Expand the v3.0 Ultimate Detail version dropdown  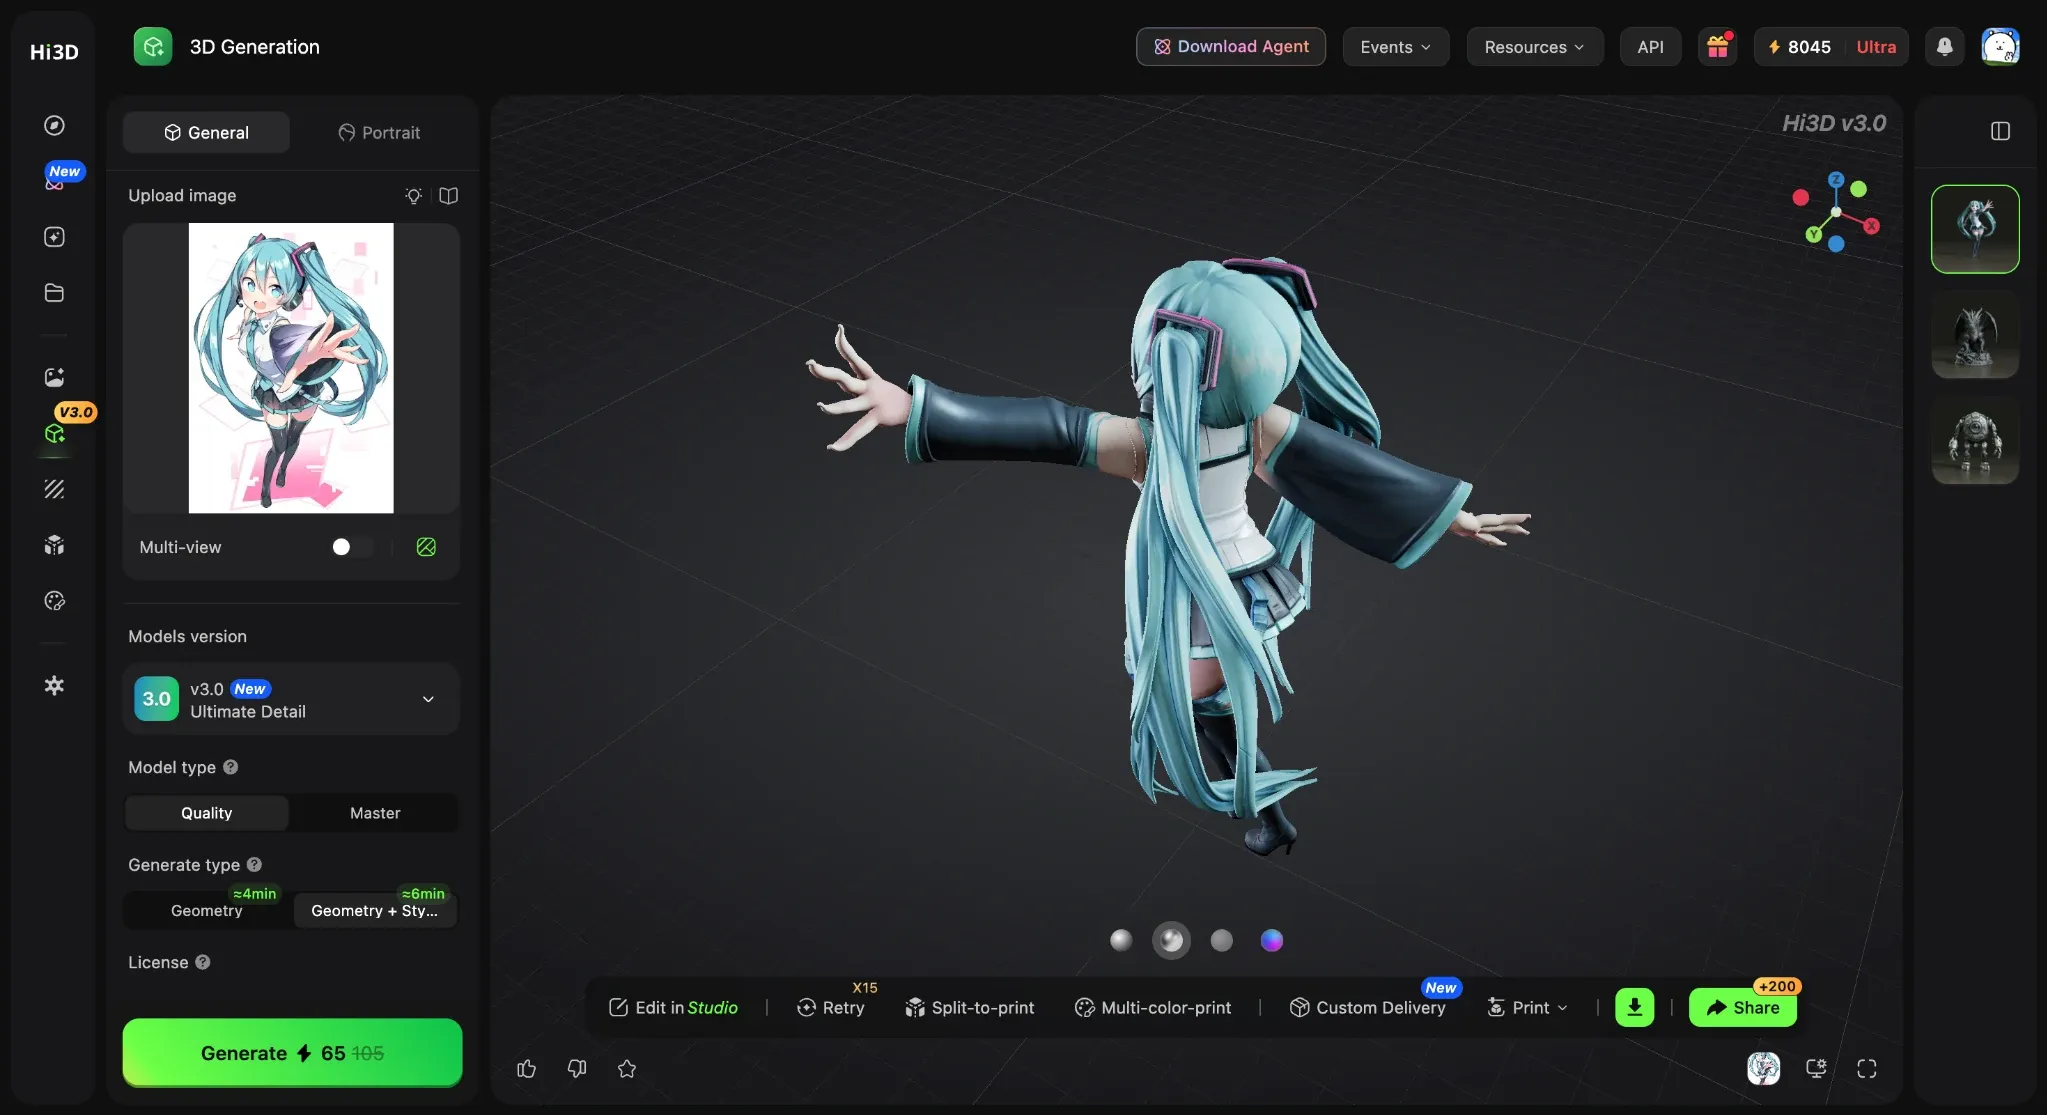[x=291, y=699]
